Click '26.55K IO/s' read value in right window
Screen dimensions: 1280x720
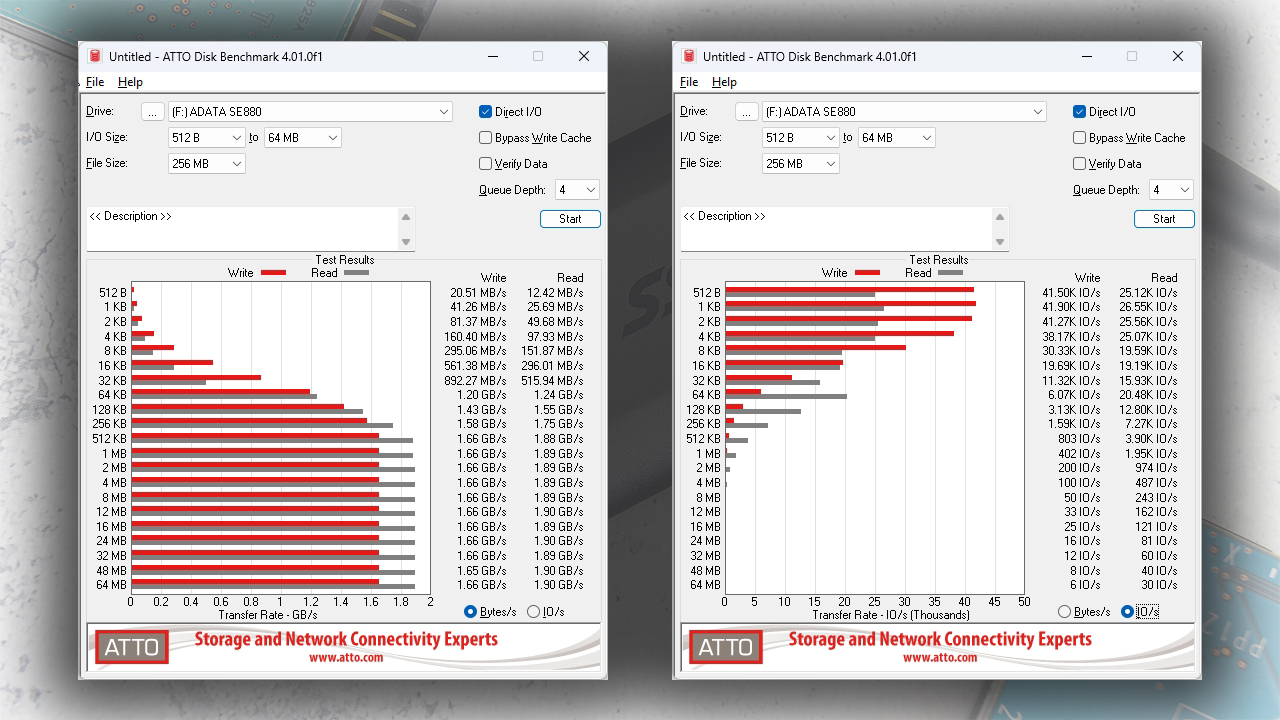pos(1148,308)
